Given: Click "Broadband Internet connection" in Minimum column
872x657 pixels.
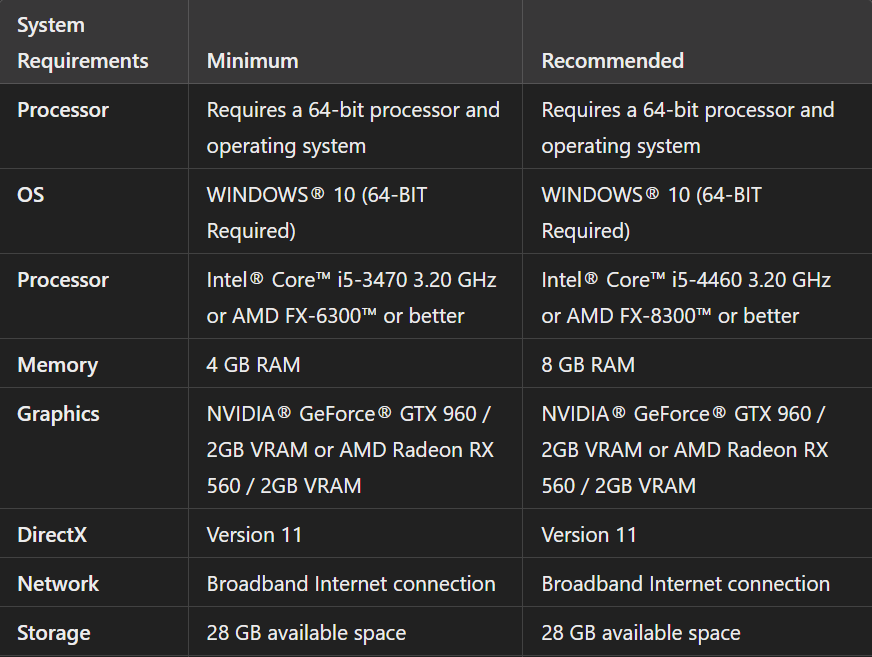Looking at the screenshot, I should [351, 584].
